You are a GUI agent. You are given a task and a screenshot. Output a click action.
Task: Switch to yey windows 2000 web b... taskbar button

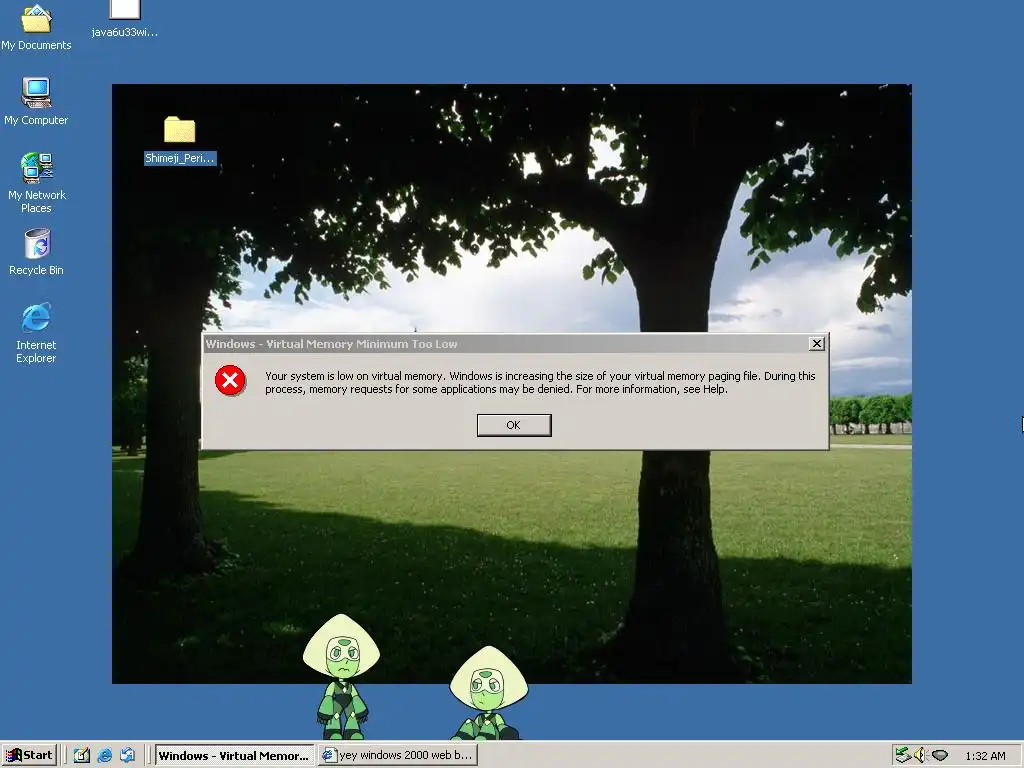(x=398, y=755)
